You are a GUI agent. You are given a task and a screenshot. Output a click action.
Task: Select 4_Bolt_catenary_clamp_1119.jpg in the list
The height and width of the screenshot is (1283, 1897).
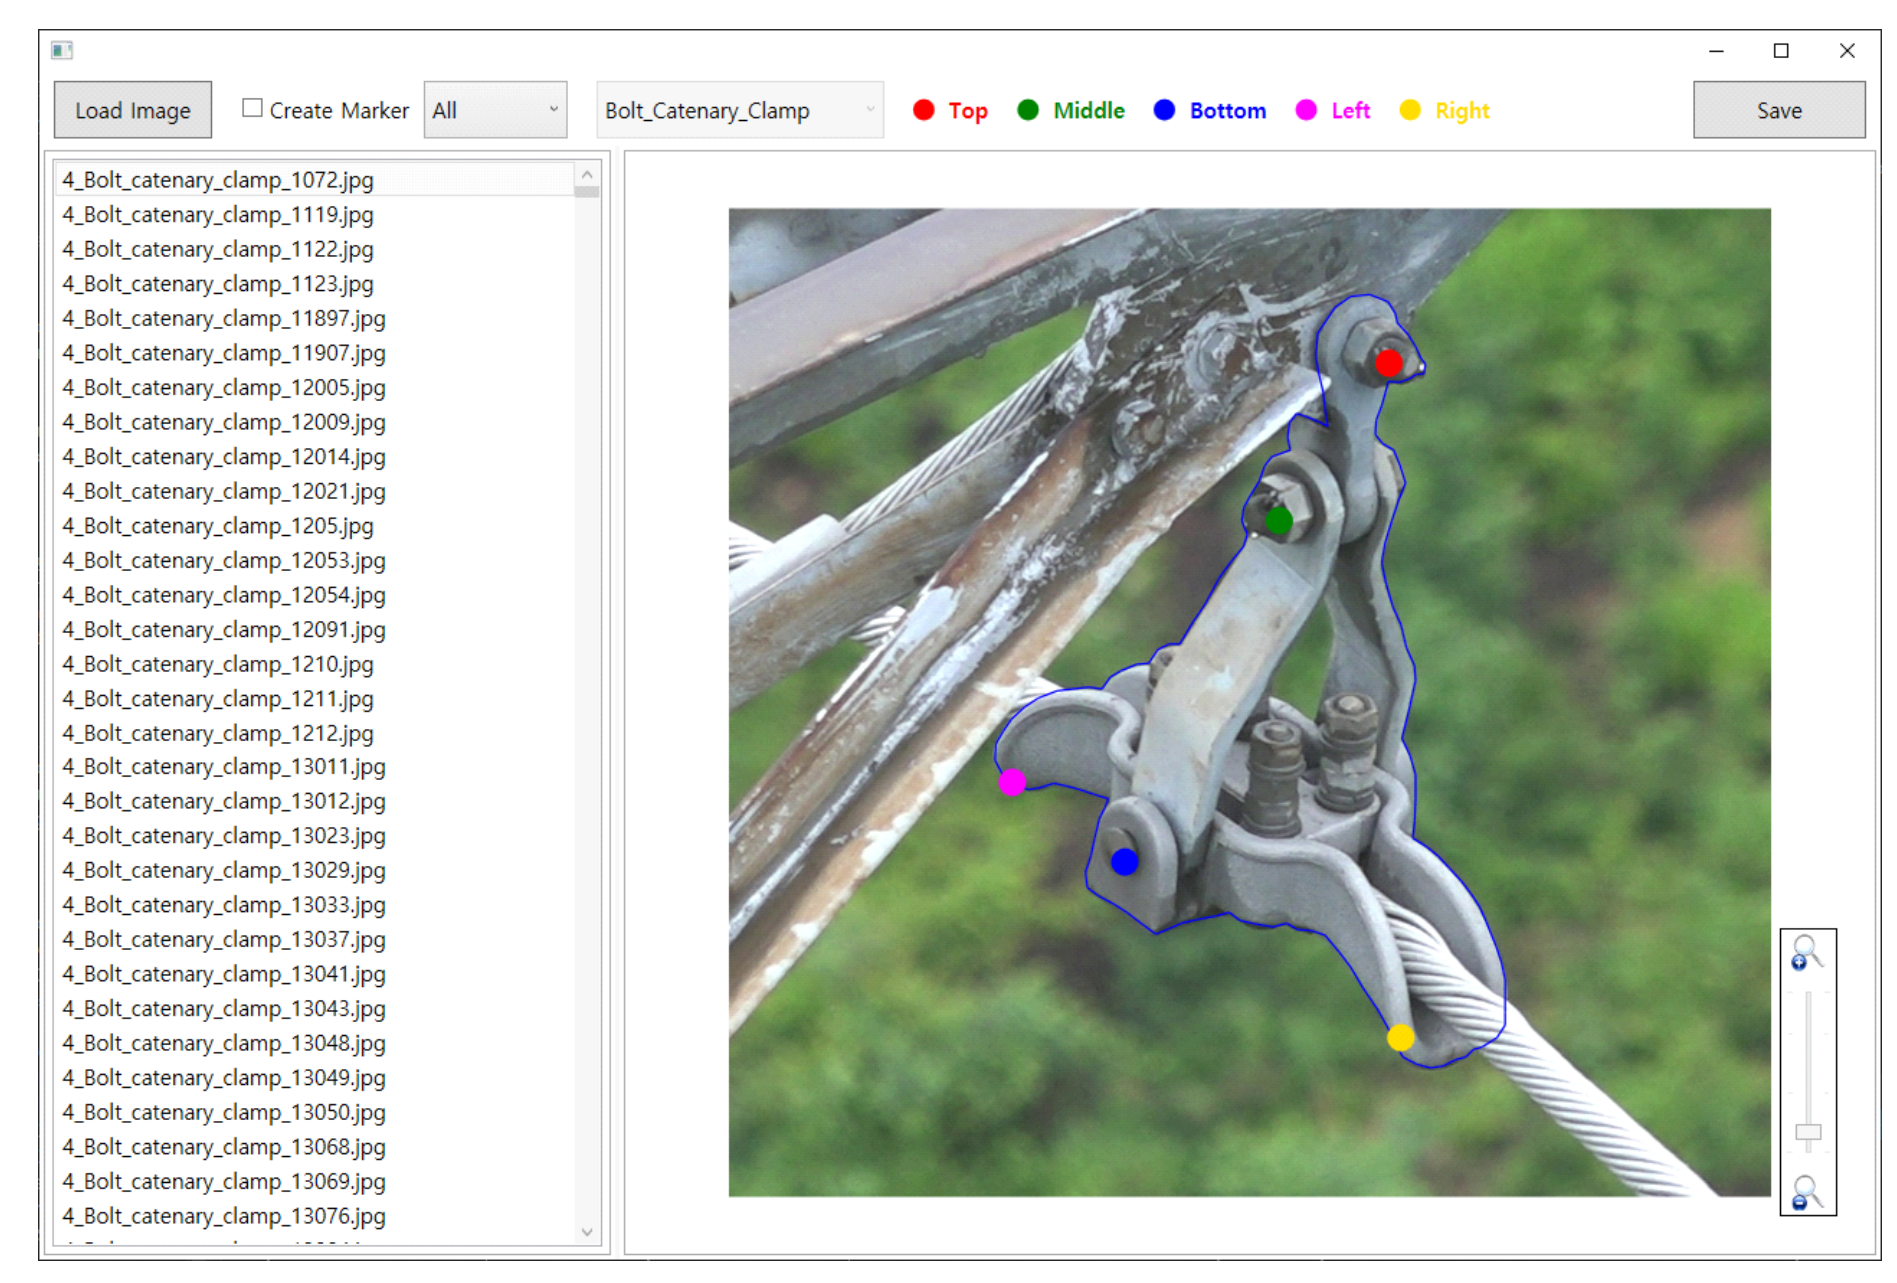tap(218, 215)
